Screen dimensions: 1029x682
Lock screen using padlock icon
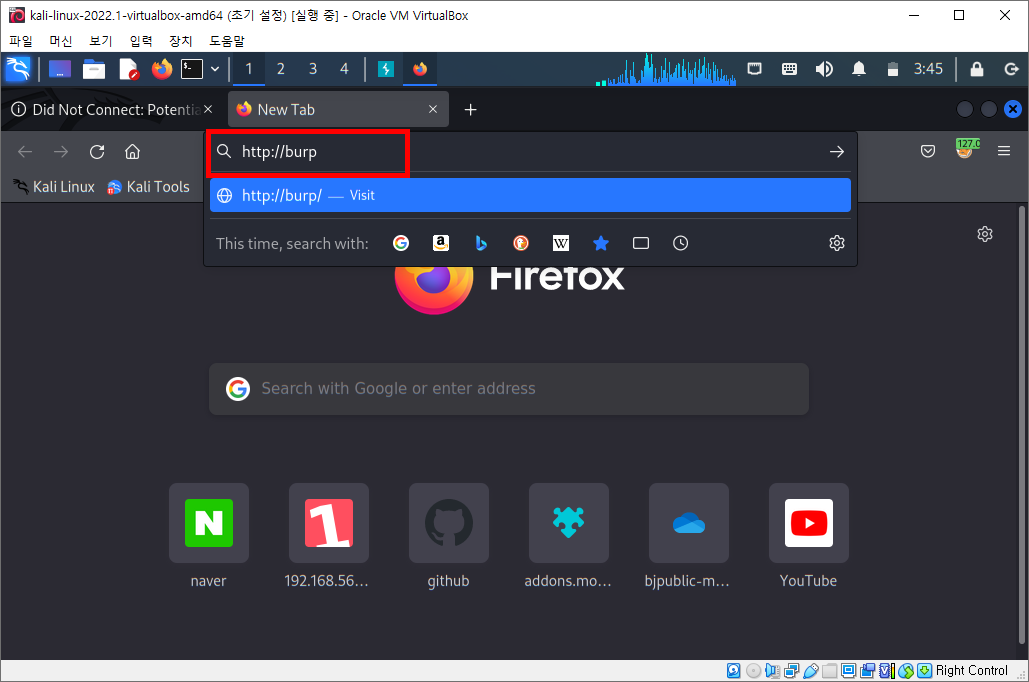976,69
